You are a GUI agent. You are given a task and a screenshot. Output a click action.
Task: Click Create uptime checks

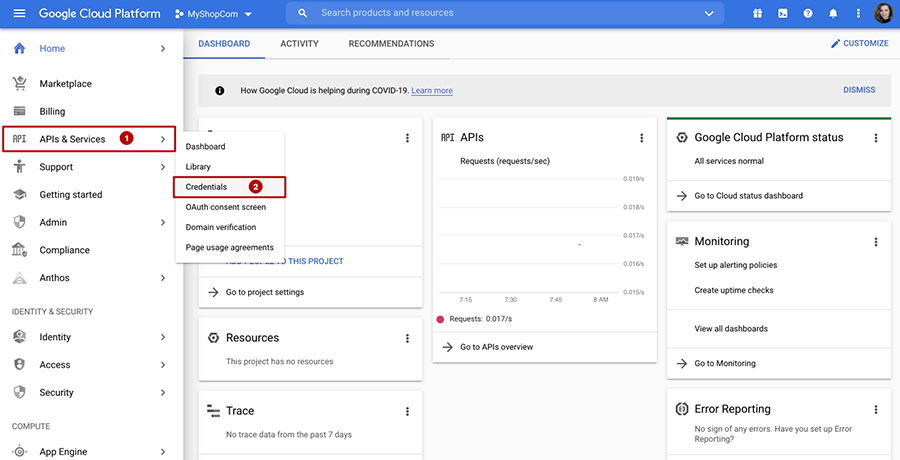734,291
